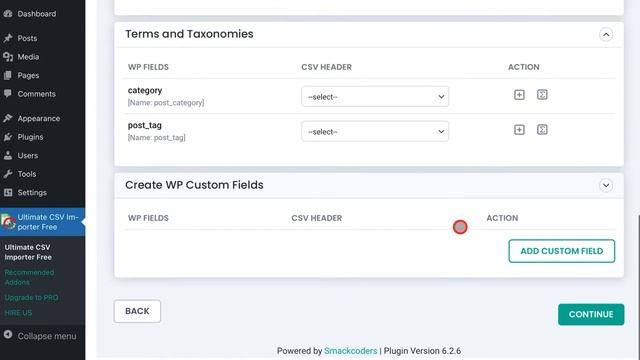The image size is (640, 360).
Task: Open the Recommended Addons link
Action: (x=29, y=277)
